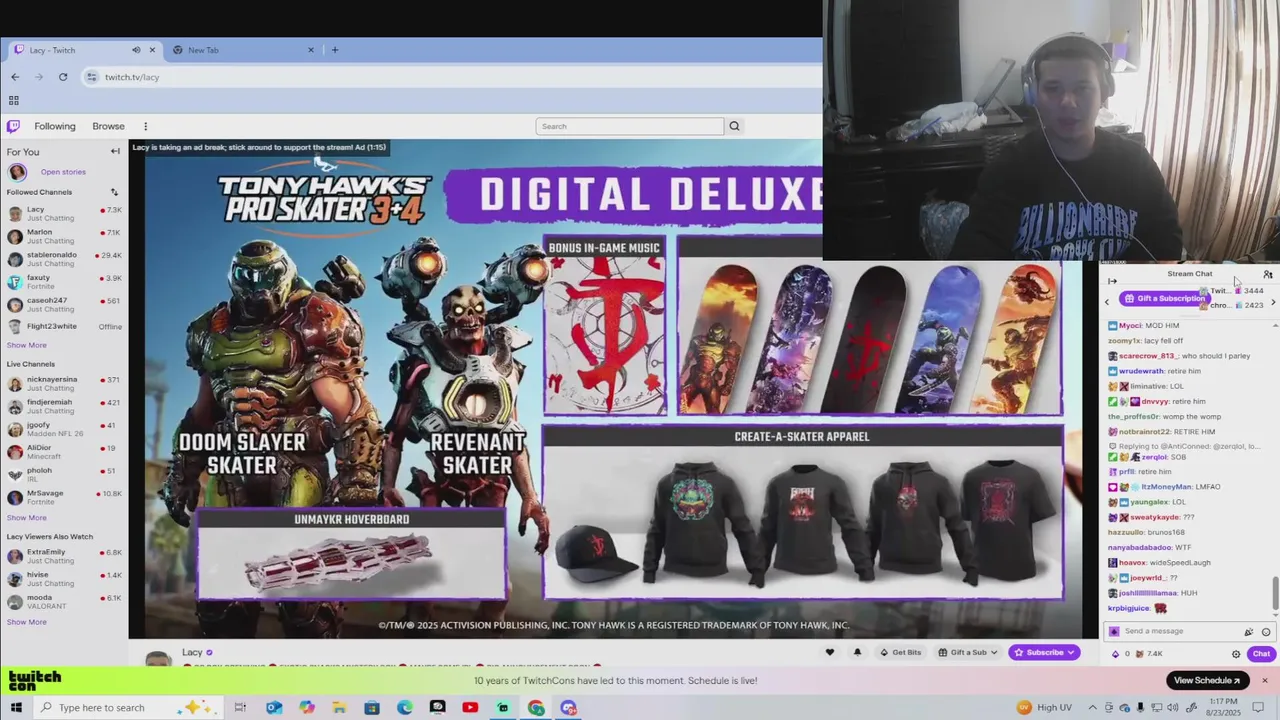This screenshot has height=720, width=1280.
Task: Open chat identity badge picker
Action: coord(1114,631)
